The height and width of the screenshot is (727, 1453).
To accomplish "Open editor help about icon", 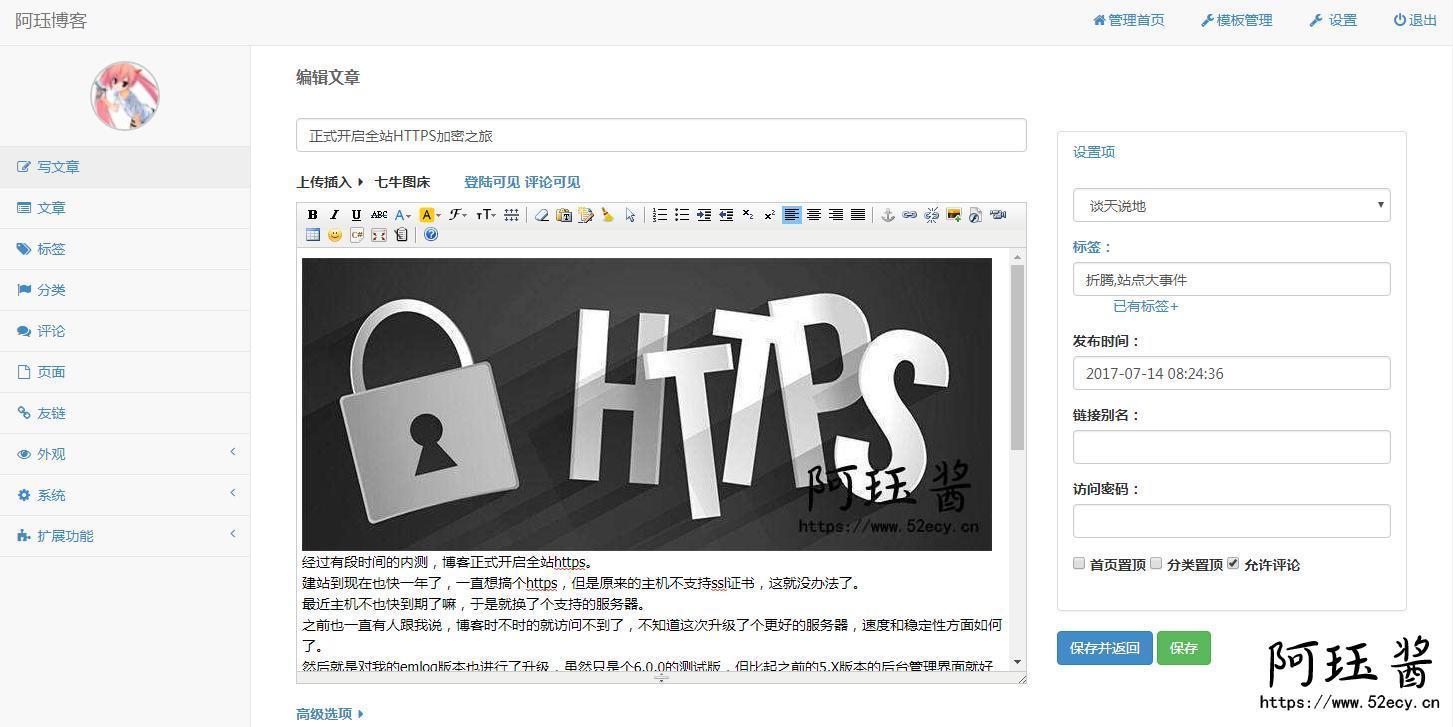I will click(431, 235).
